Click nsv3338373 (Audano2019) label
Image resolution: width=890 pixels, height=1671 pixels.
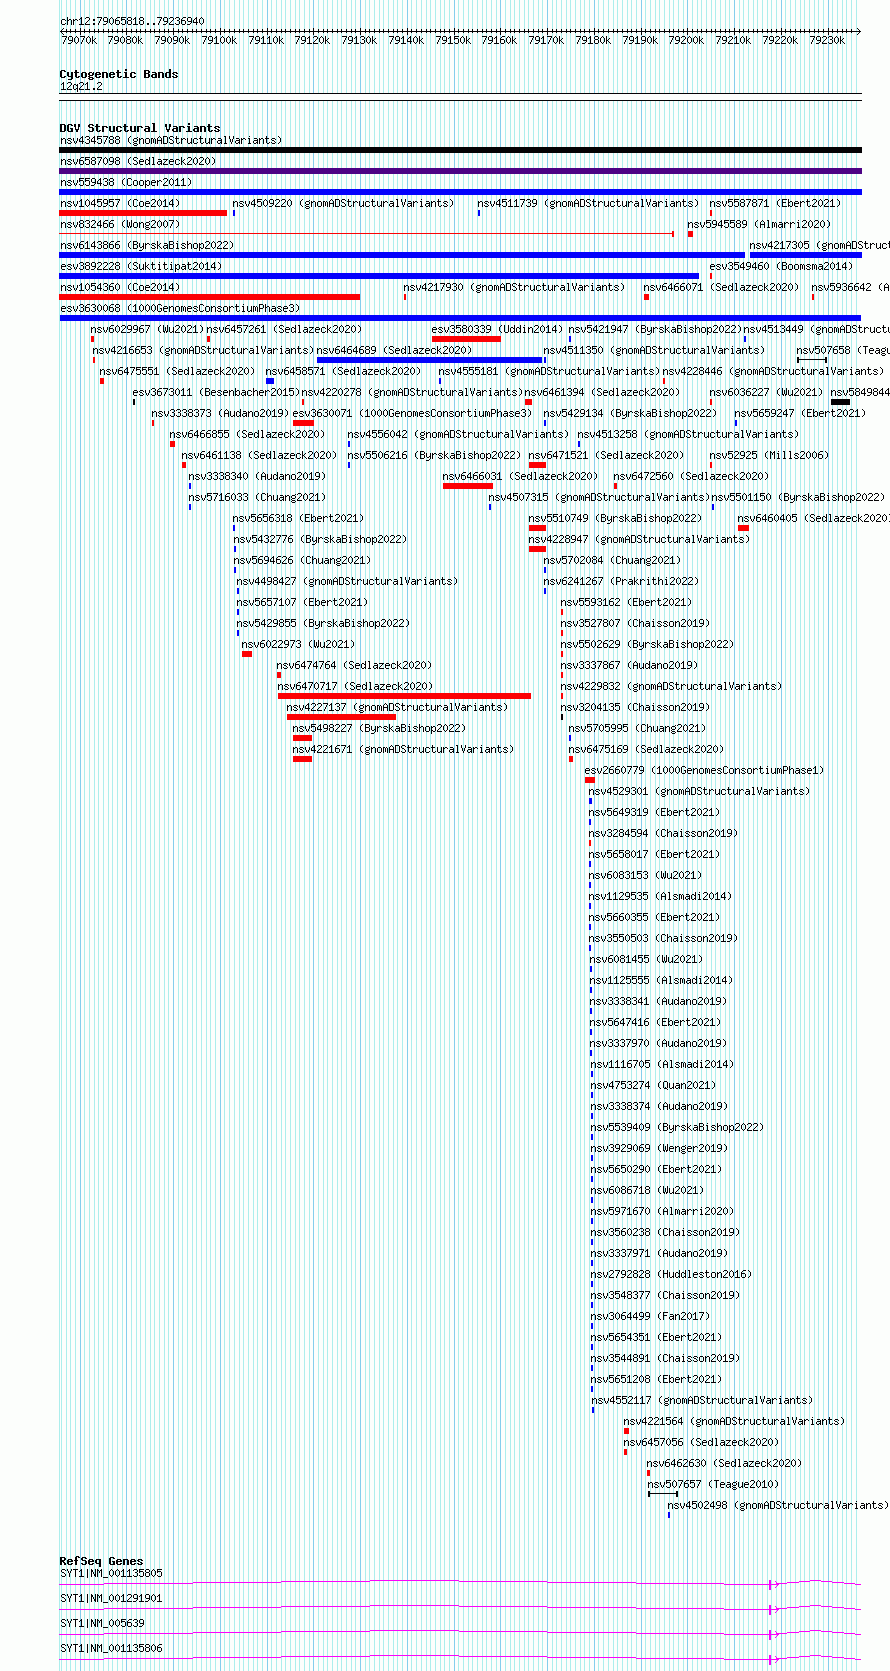[220, 414]
